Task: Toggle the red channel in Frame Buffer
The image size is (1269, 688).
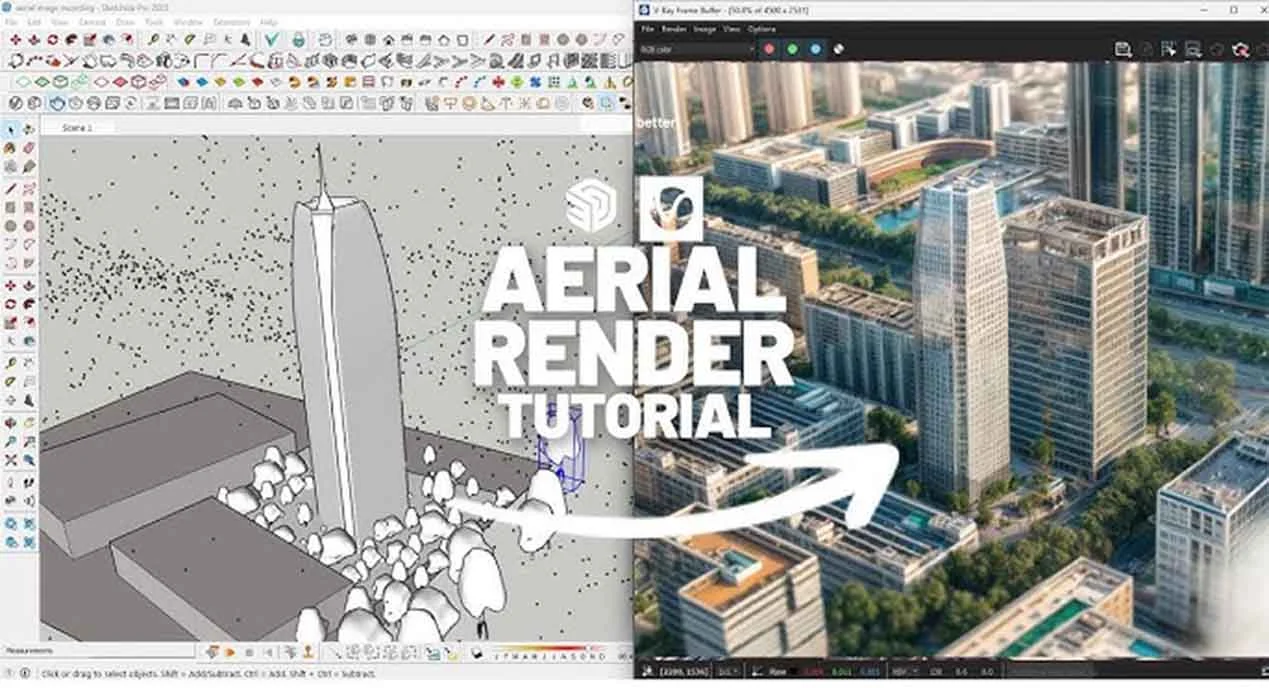Action: click(769, 48)
